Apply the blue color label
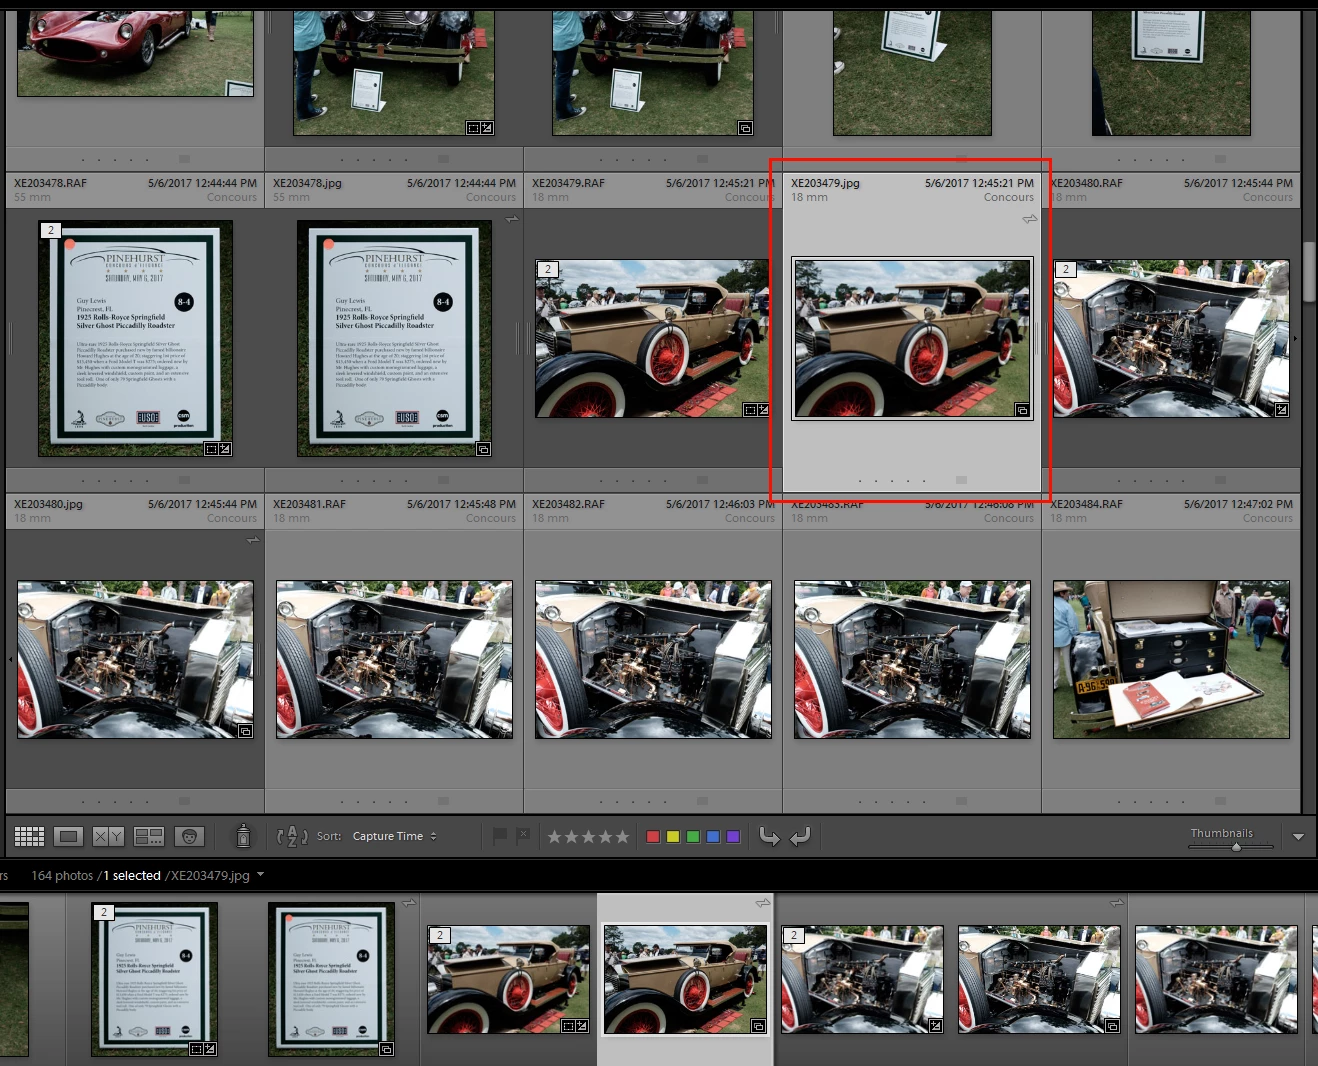Image resolution: width=1318 pixels, height=1066 pixels. pos(713,837)
